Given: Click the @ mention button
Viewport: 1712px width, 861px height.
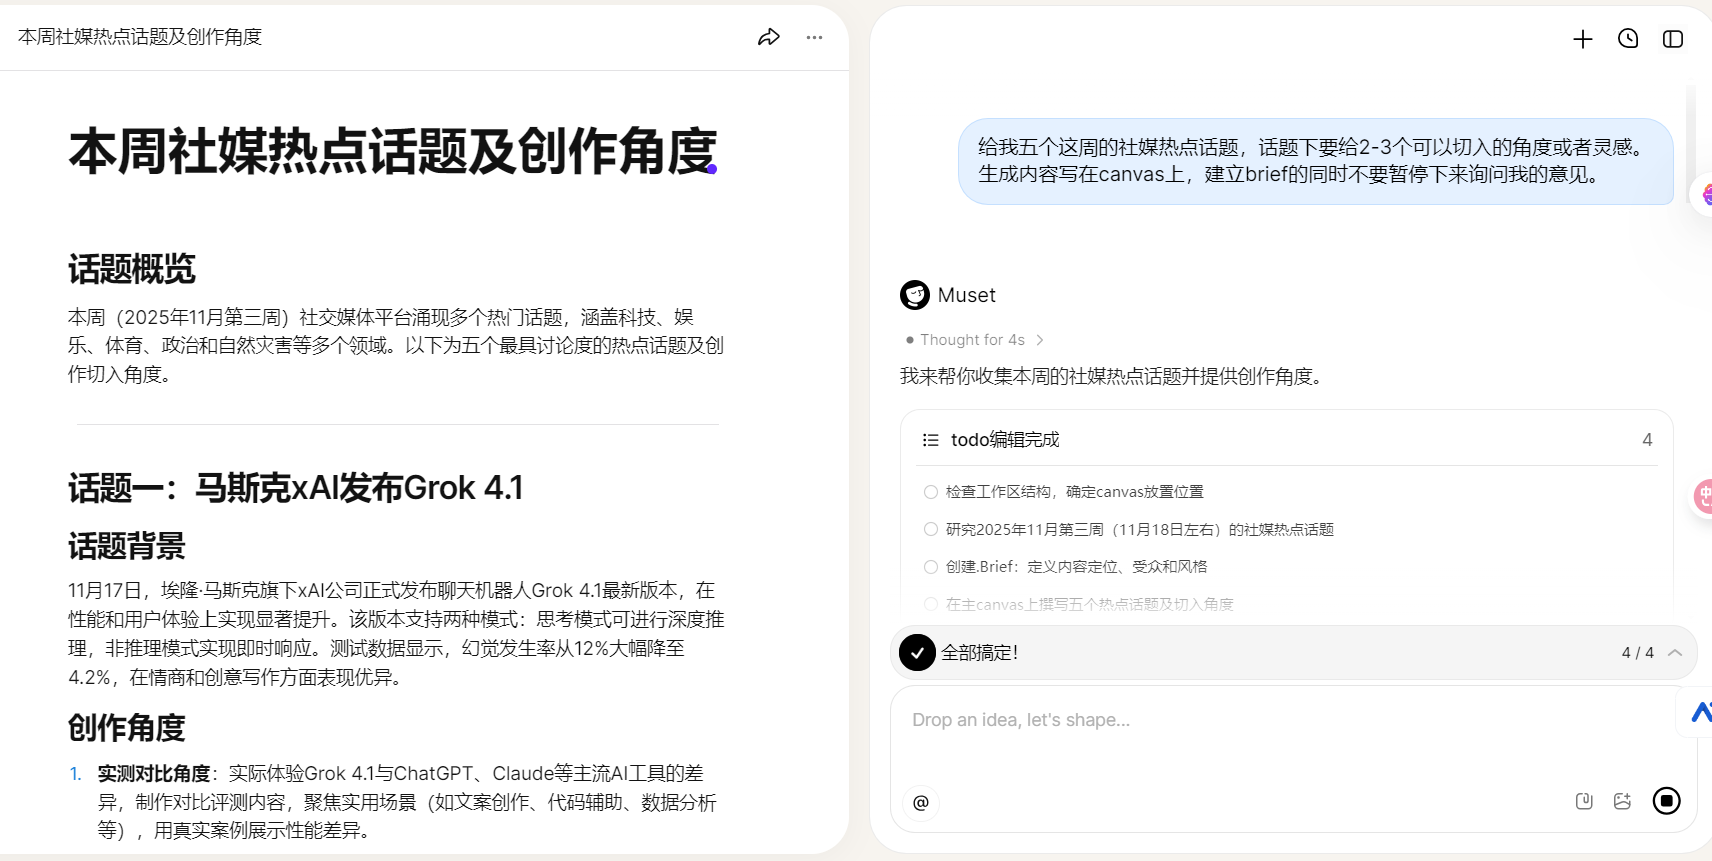Looking at the screenshot, I should point(921,802).
